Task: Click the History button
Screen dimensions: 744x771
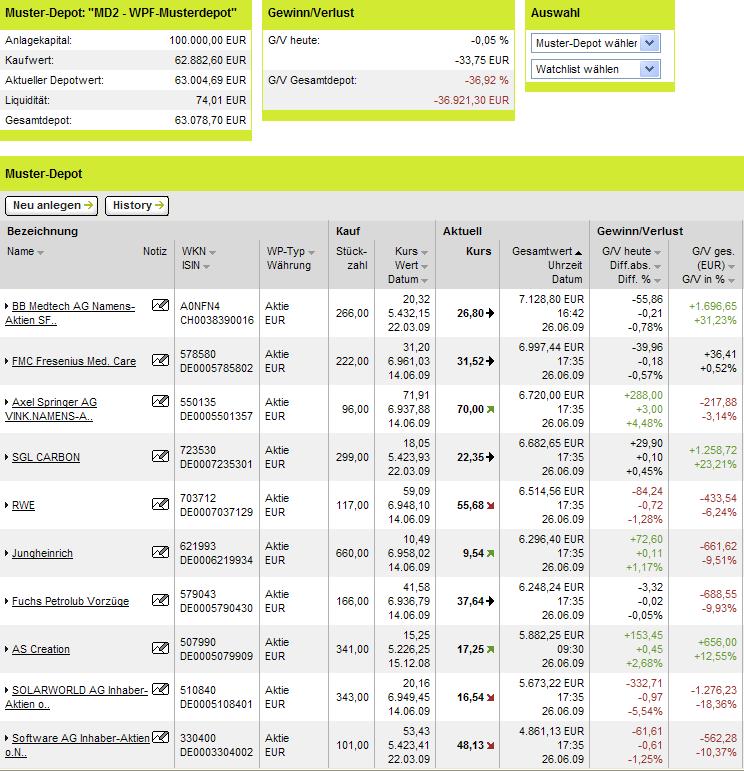Action: tap(137, 206)
